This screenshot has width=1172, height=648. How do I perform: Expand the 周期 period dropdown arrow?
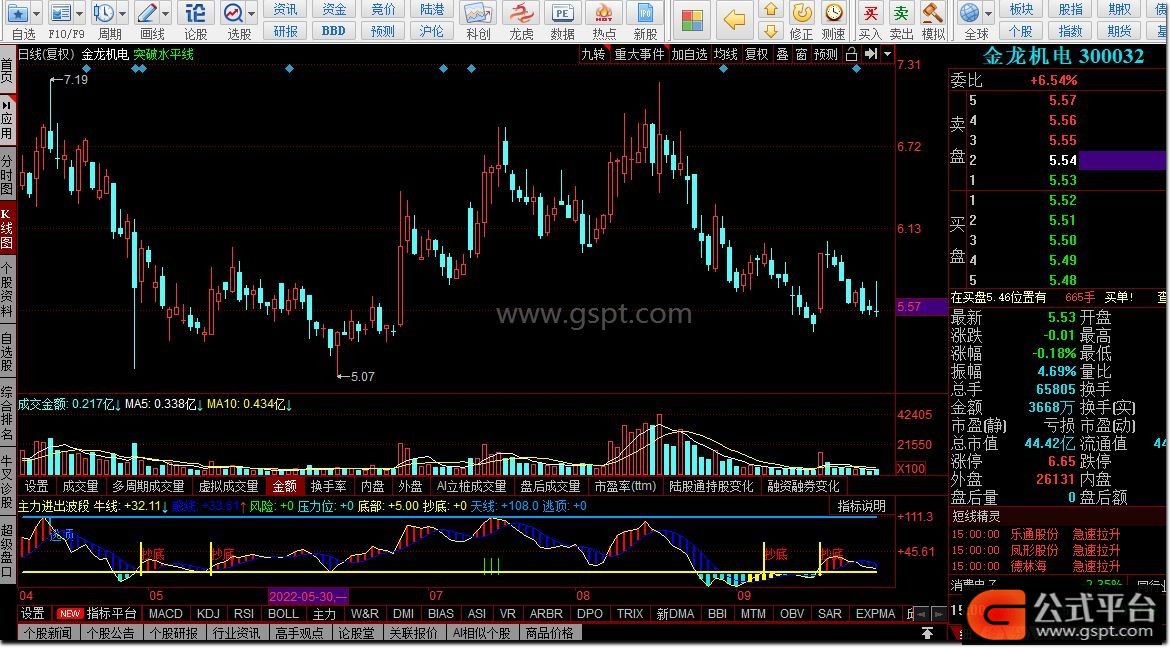(123, 13)
